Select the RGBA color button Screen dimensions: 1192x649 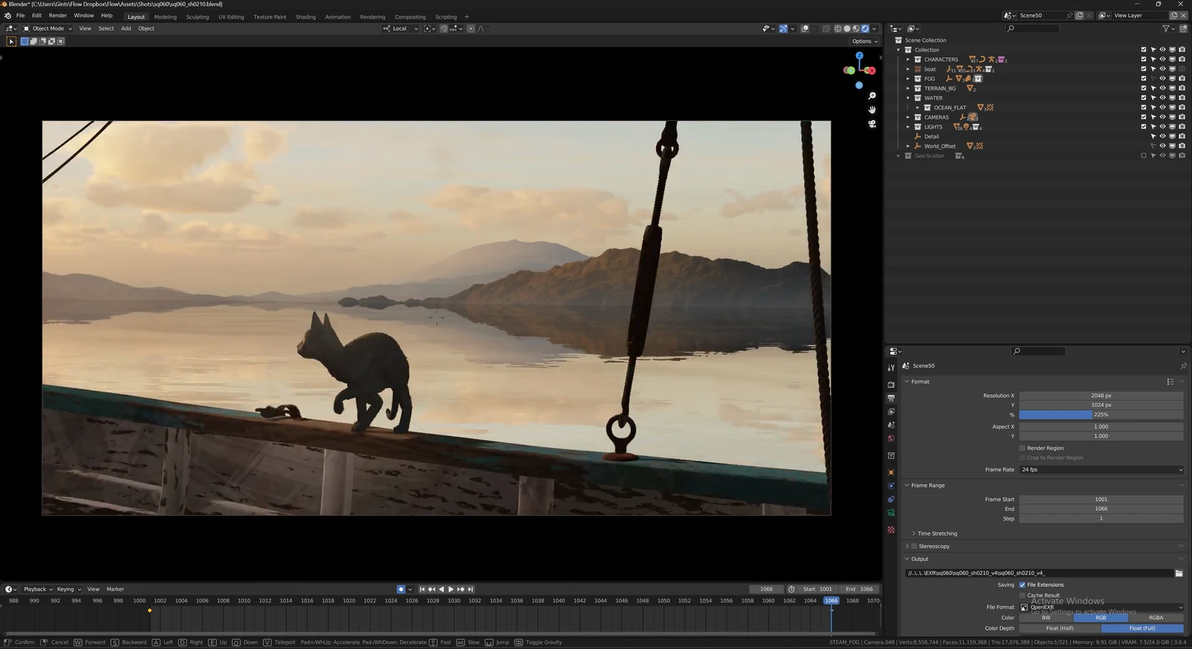(1155, 618)
